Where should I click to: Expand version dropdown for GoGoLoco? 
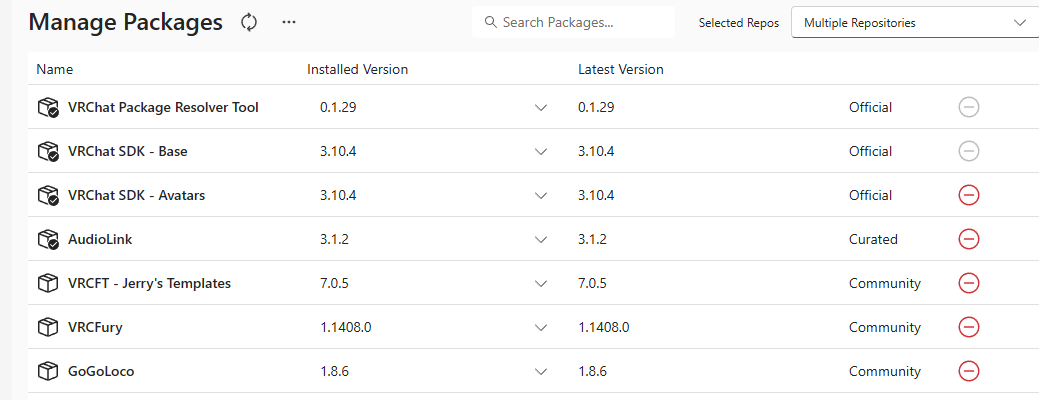541,372
